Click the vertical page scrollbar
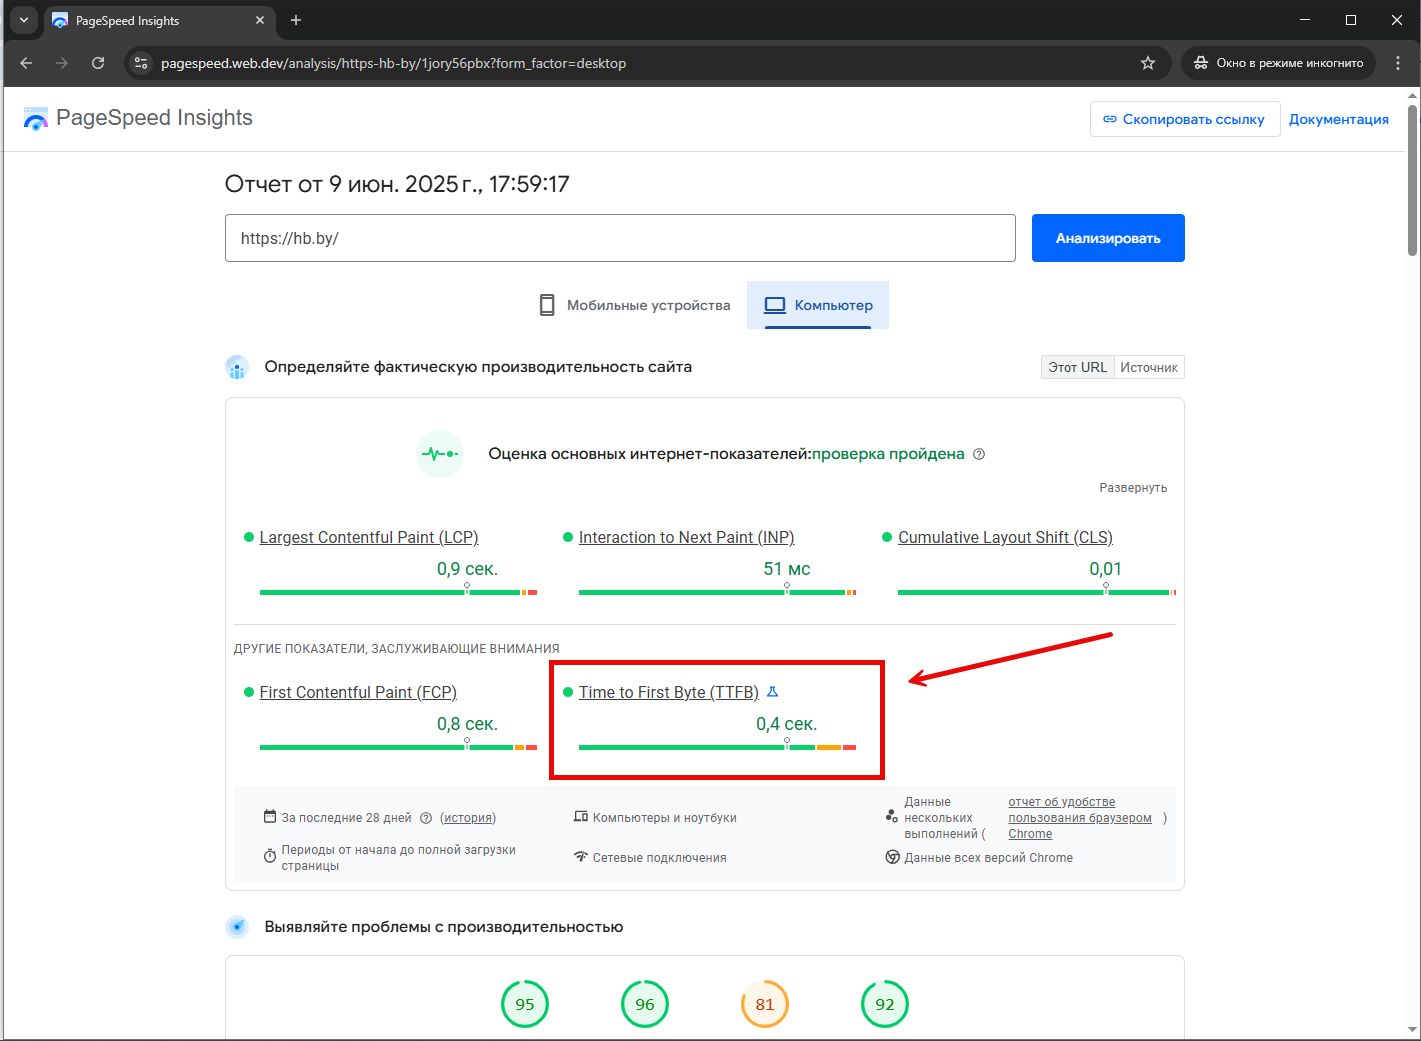Viewport: 1421px width, 1041px height. (1412, 180)
